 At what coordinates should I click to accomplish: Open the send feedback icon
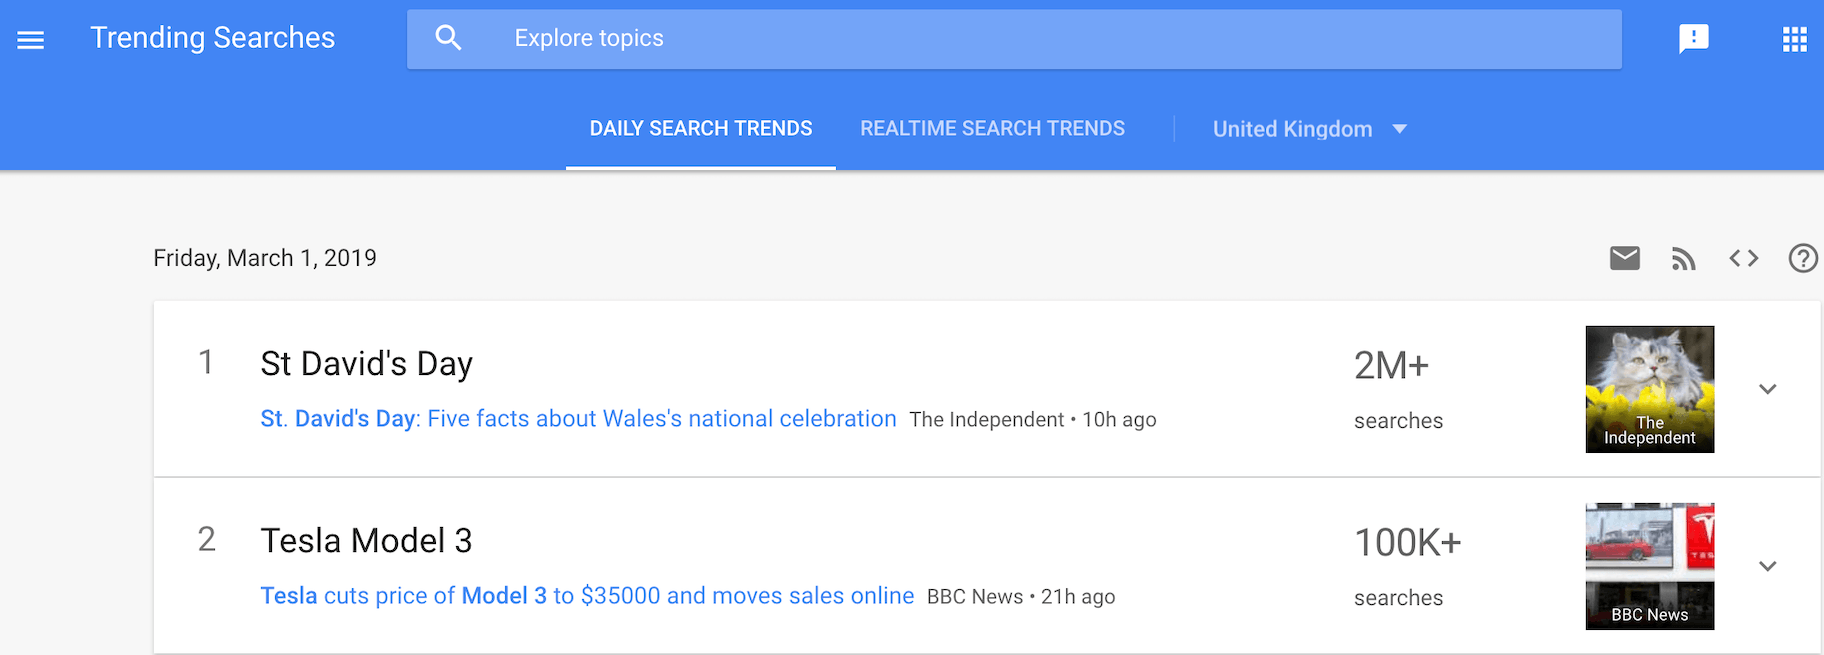[x=1693, y=39]
